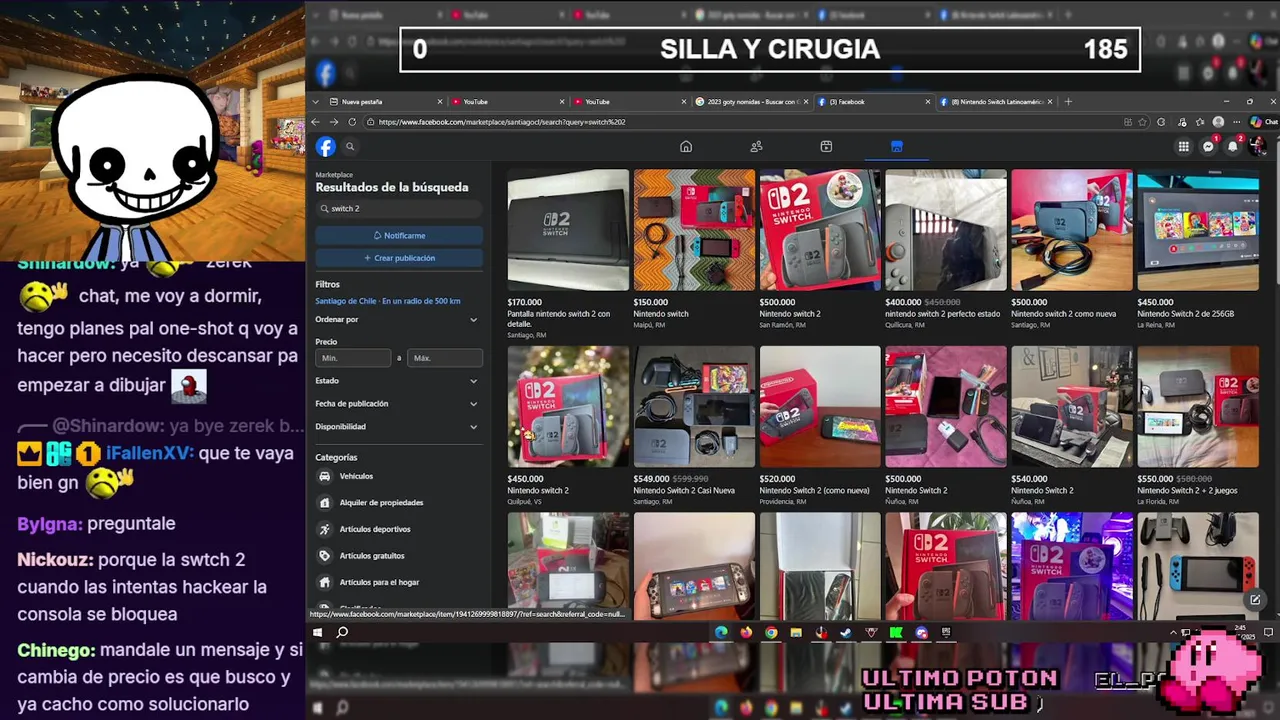The height and width of the screenshot is (720, 1280).
Task: Open $450.000 Switch 2 de 256GB listing
Action: coord(1198,249)
